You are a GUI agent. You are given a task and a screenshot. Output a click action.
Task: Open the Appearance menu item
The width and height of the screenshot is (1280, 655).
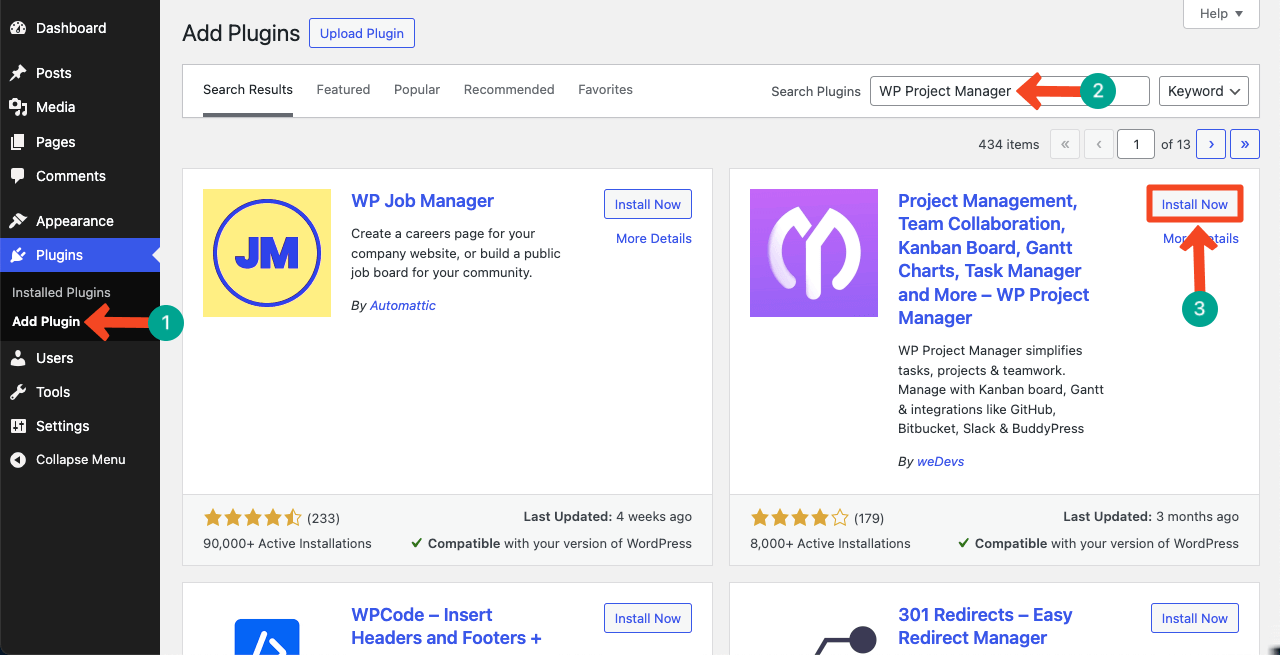point(80,221)
